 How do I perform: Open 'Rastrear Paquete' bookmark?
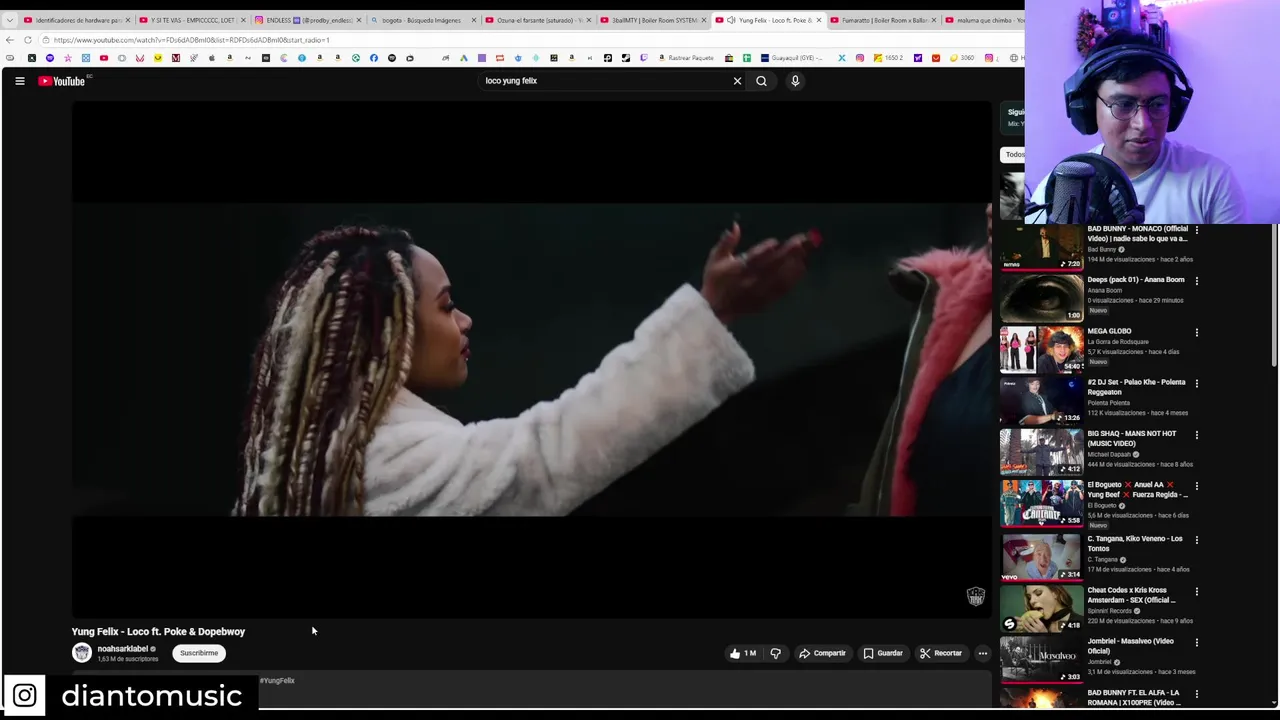coord(685,58)
